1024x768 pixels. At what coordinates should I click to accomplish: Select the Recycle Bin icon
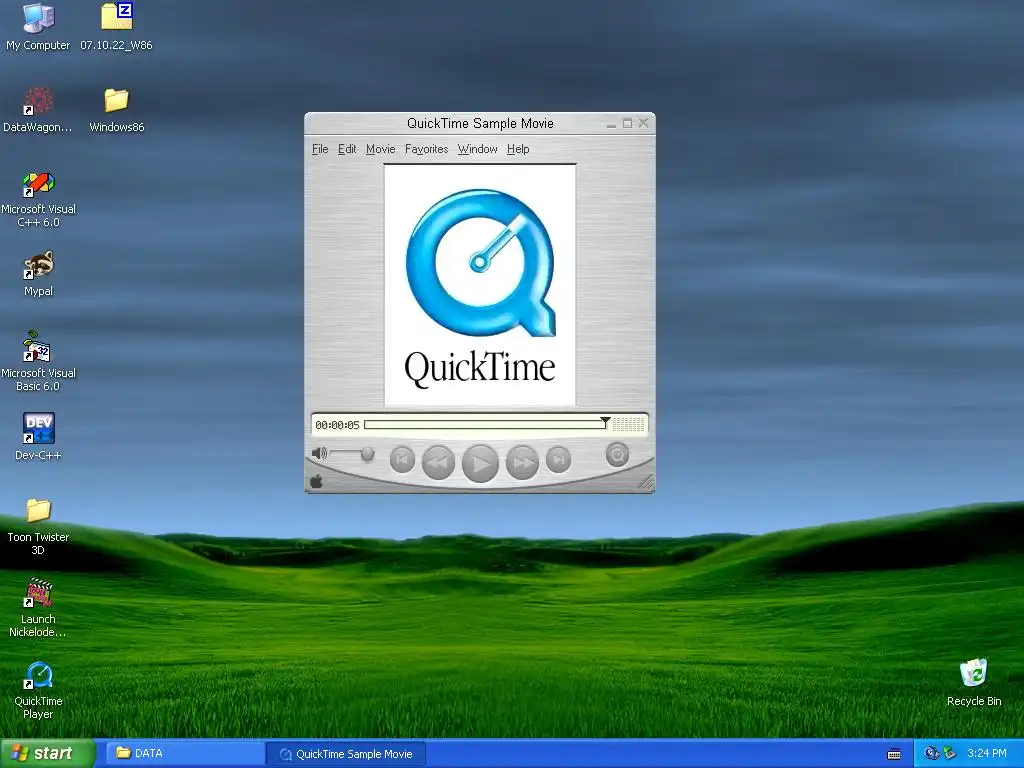pyautogui.click(x=974, y=683)
